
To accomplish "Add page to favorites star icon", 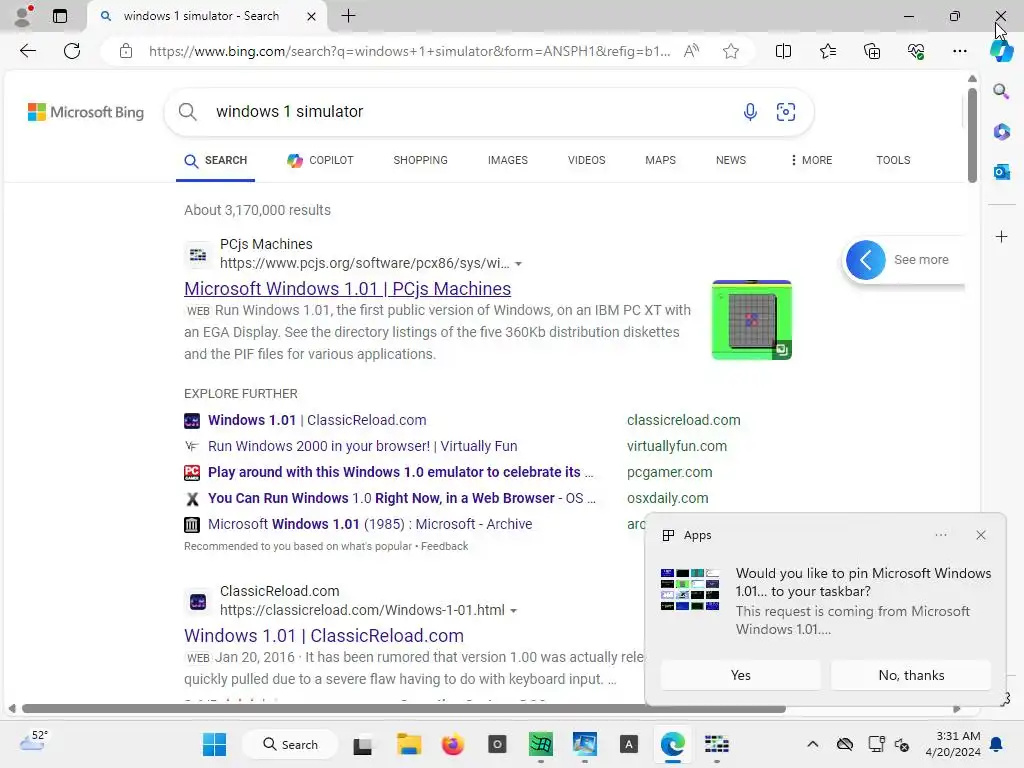I will (731, 51).
